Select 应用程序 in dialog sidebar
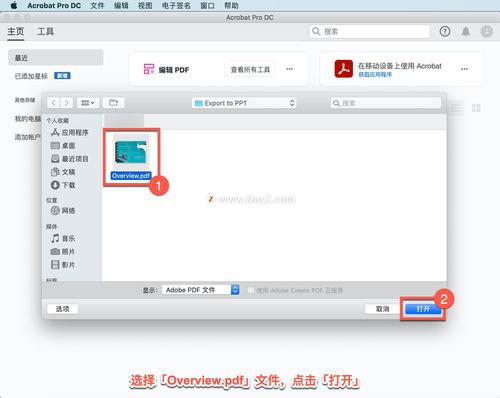500x398 pixels. [x=70, y=133]
